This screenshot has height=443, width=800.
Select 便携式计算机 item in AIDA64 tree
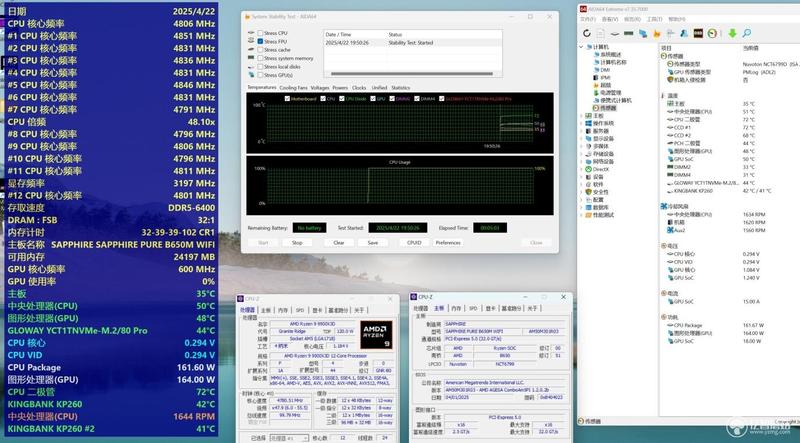pos(612,101)
